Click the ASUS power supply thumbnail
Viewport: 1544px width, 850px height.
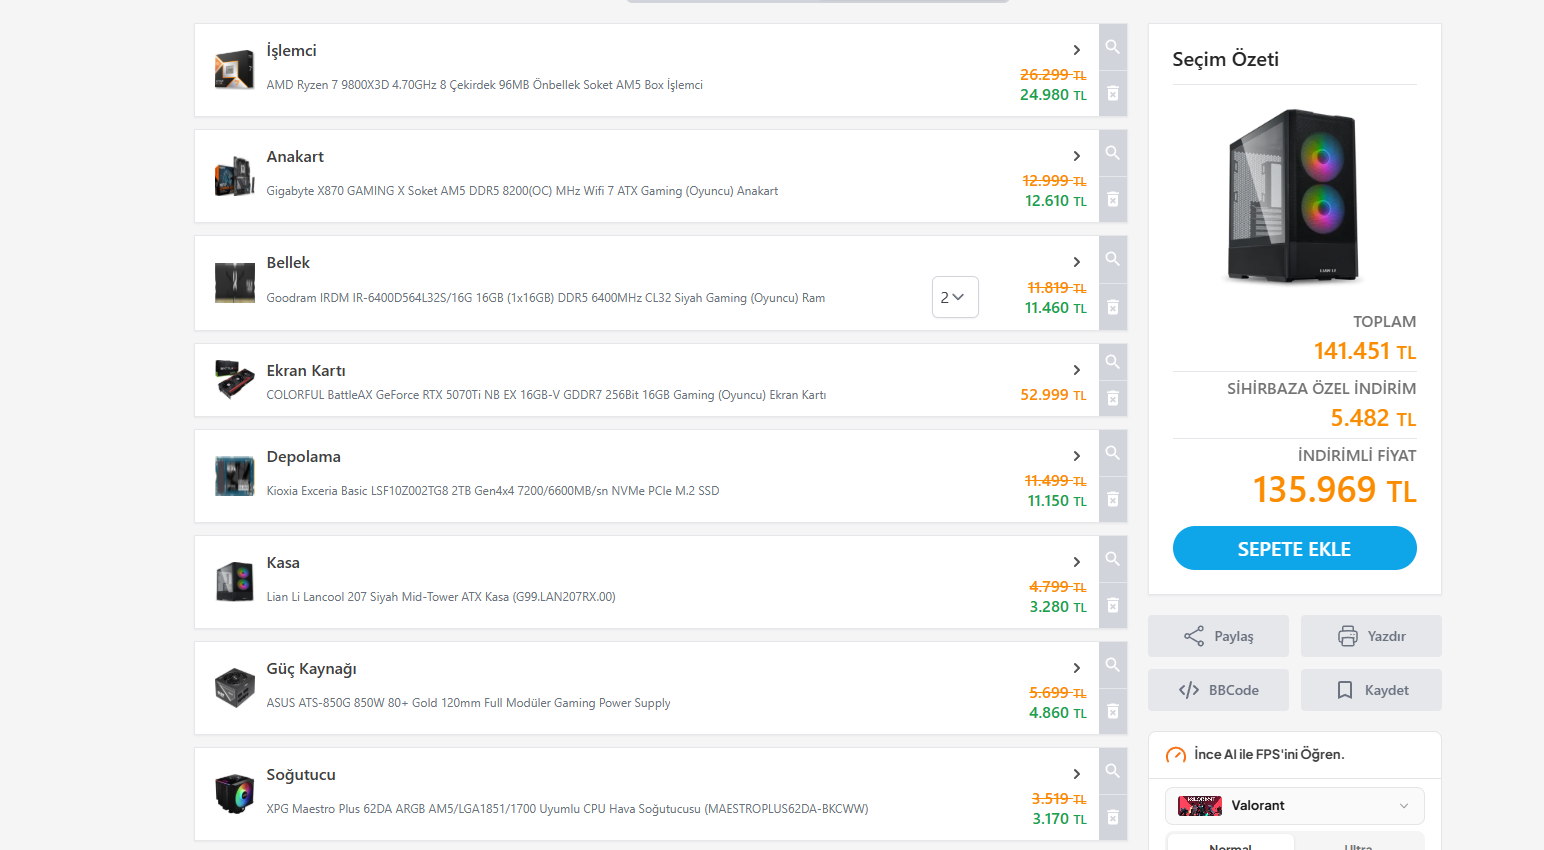pyautogui.click(x=235, y=688)
